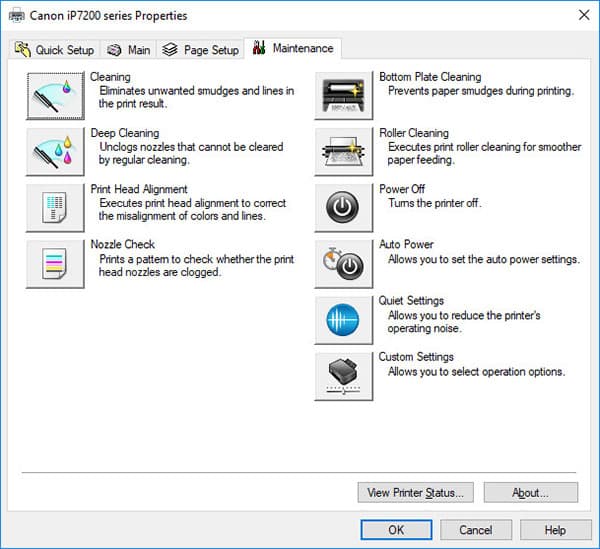Click the 'Auto Power' label text
Screen dimensions: 600x549
tap(406, 244)
